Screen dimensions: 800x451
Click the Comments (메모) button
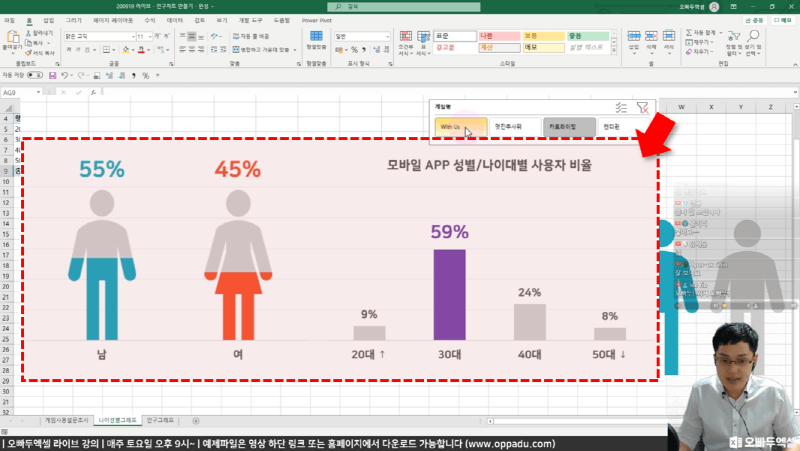click(783, 20)
